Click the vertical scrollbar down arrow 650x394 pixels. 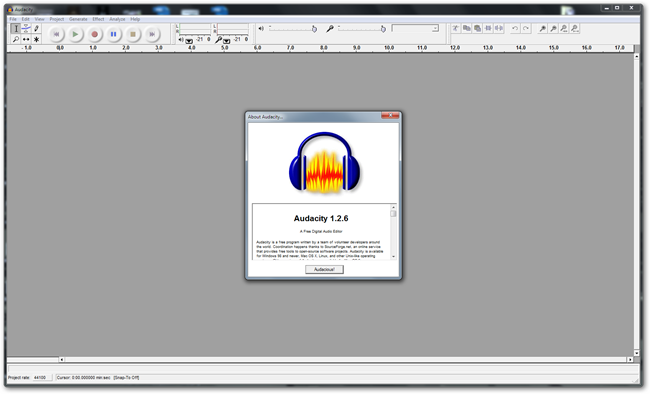pyautogui.click(x=637, y=353)
